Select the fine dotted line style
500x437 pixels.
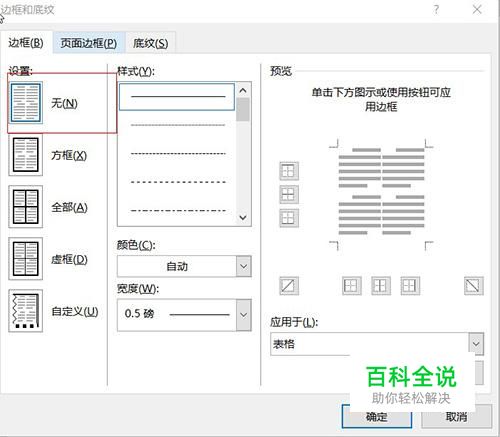pyautogui.click(x=178, y=125)
